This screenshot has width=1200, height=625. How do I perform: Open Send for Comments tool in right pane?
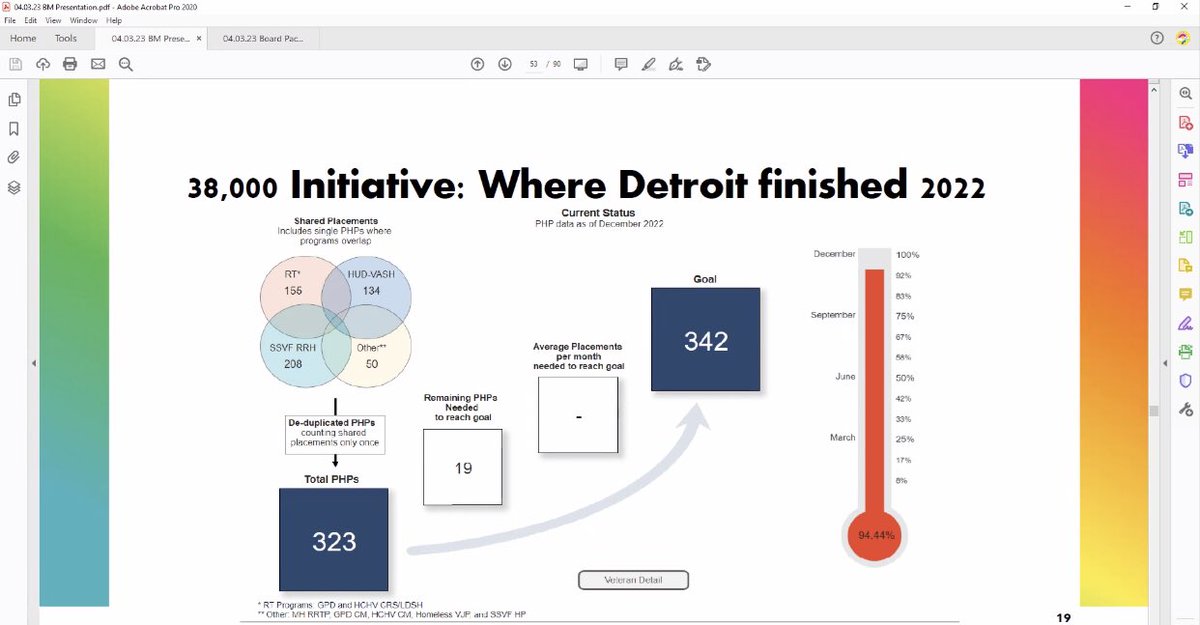pyautogui.click(x=1186, y=265)
